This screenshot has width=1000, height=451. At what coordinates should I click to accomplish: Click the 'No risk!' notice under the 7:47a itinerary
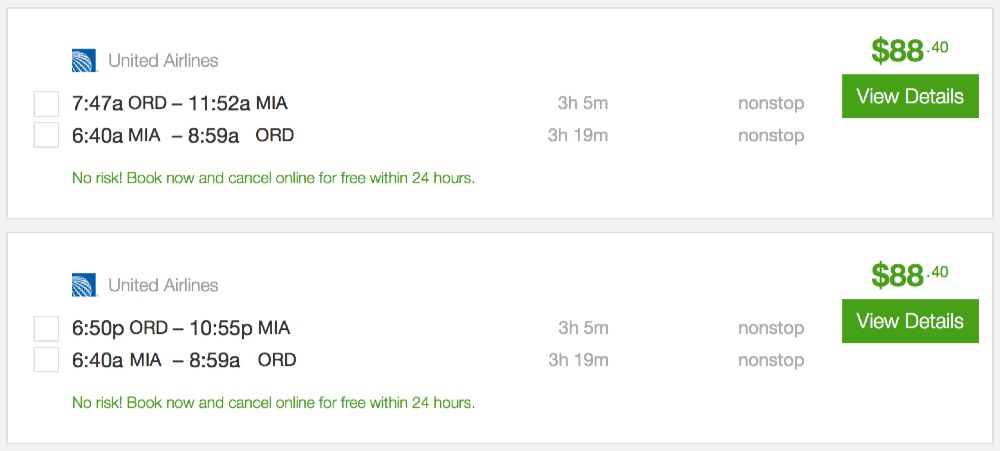click(273, 179)
